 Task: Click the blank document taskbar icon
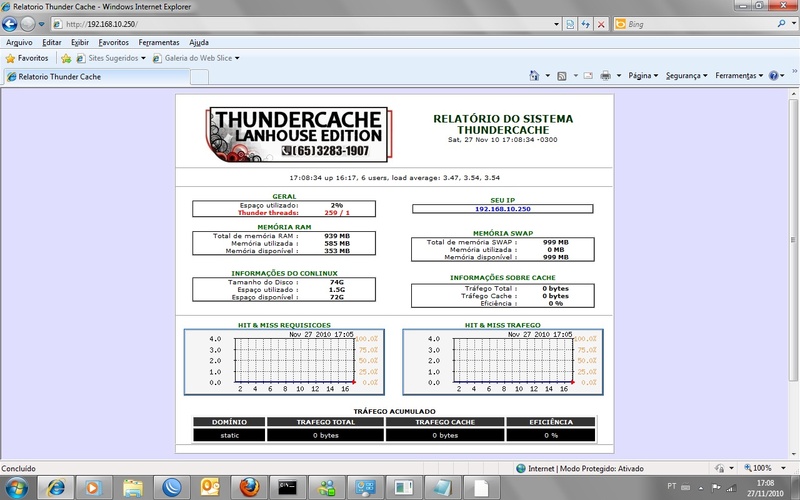click(481, 488)
